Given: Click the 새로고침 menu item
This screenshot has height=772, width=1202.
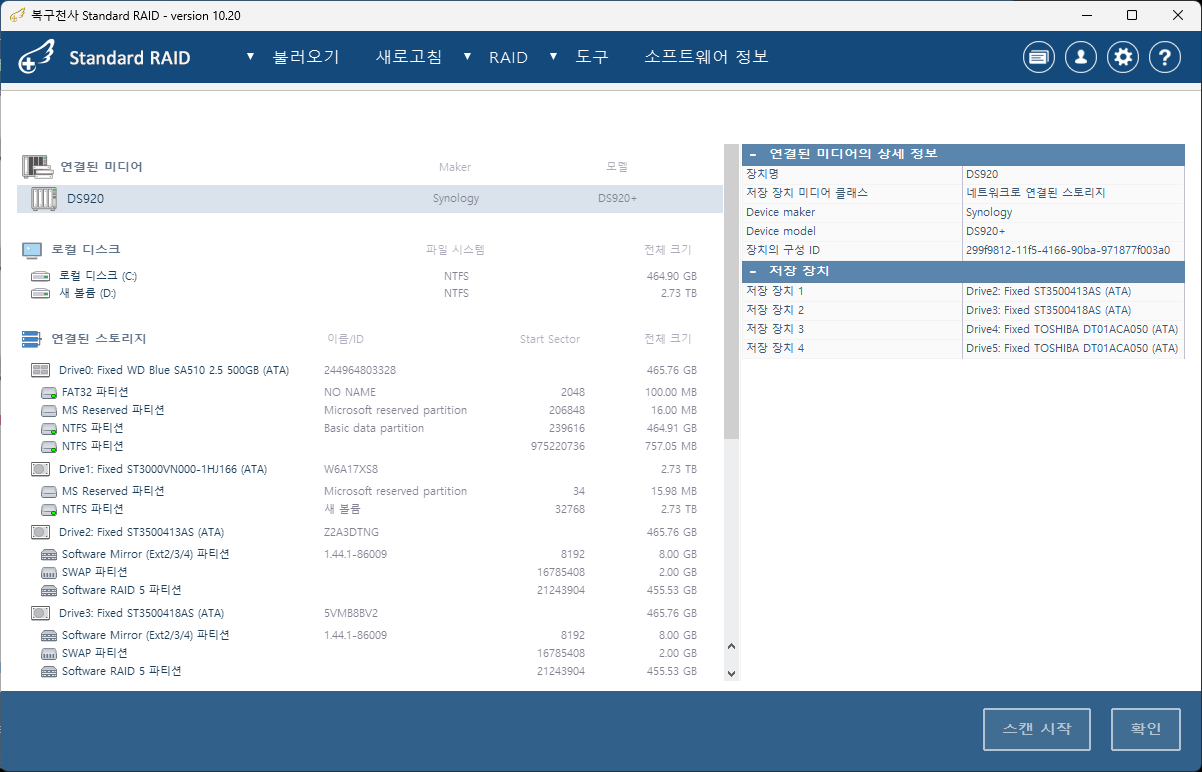Looking at the screenshot, I should coord(408,57).
